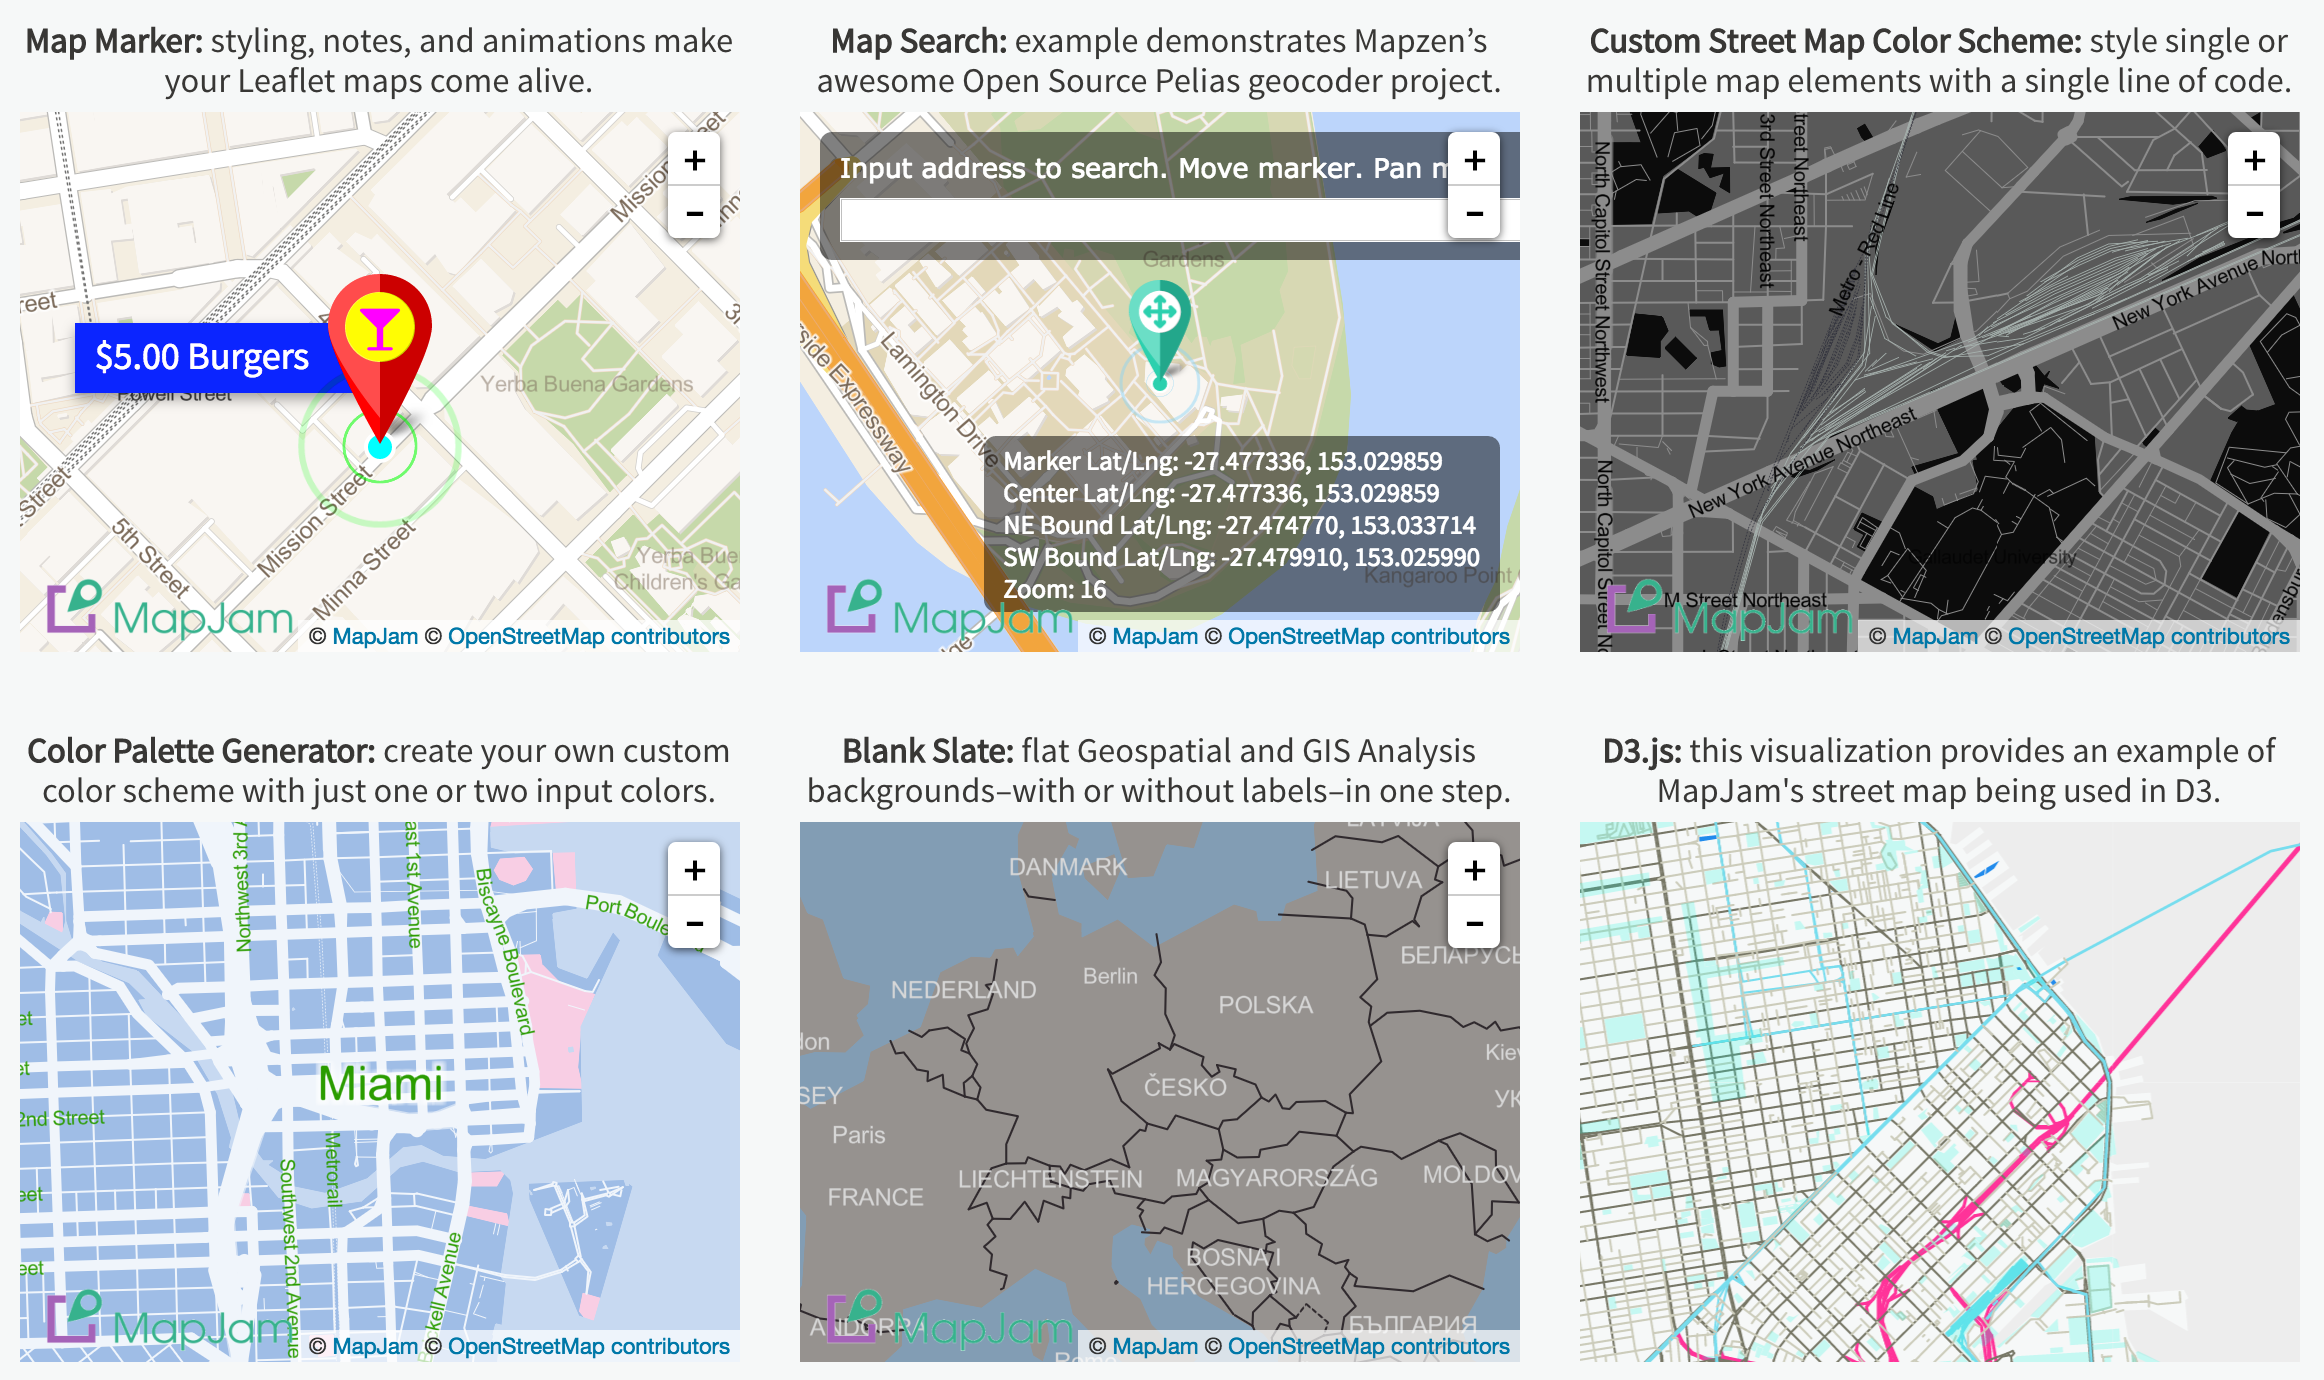The image size is (2324, 1380).
Task: Zoom out on the dark street map
Action: click(x=2254, y=213)
